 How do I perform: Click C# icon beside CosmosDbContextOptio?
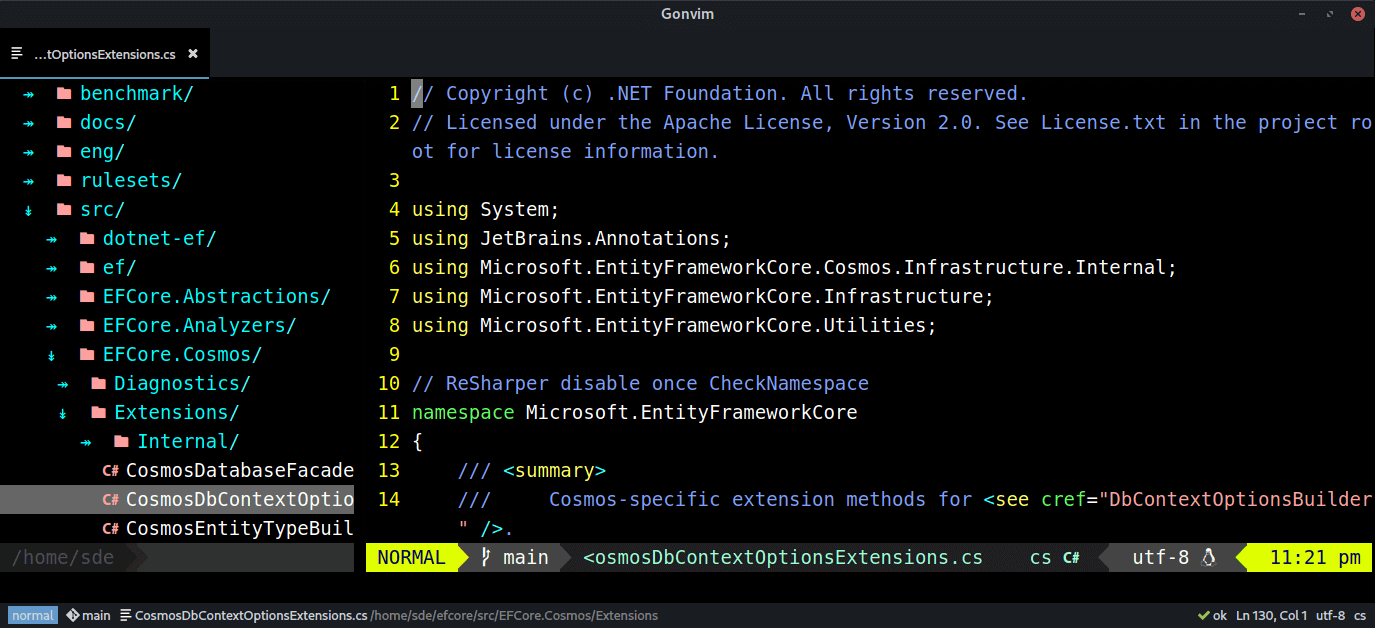tap(110, 500)
